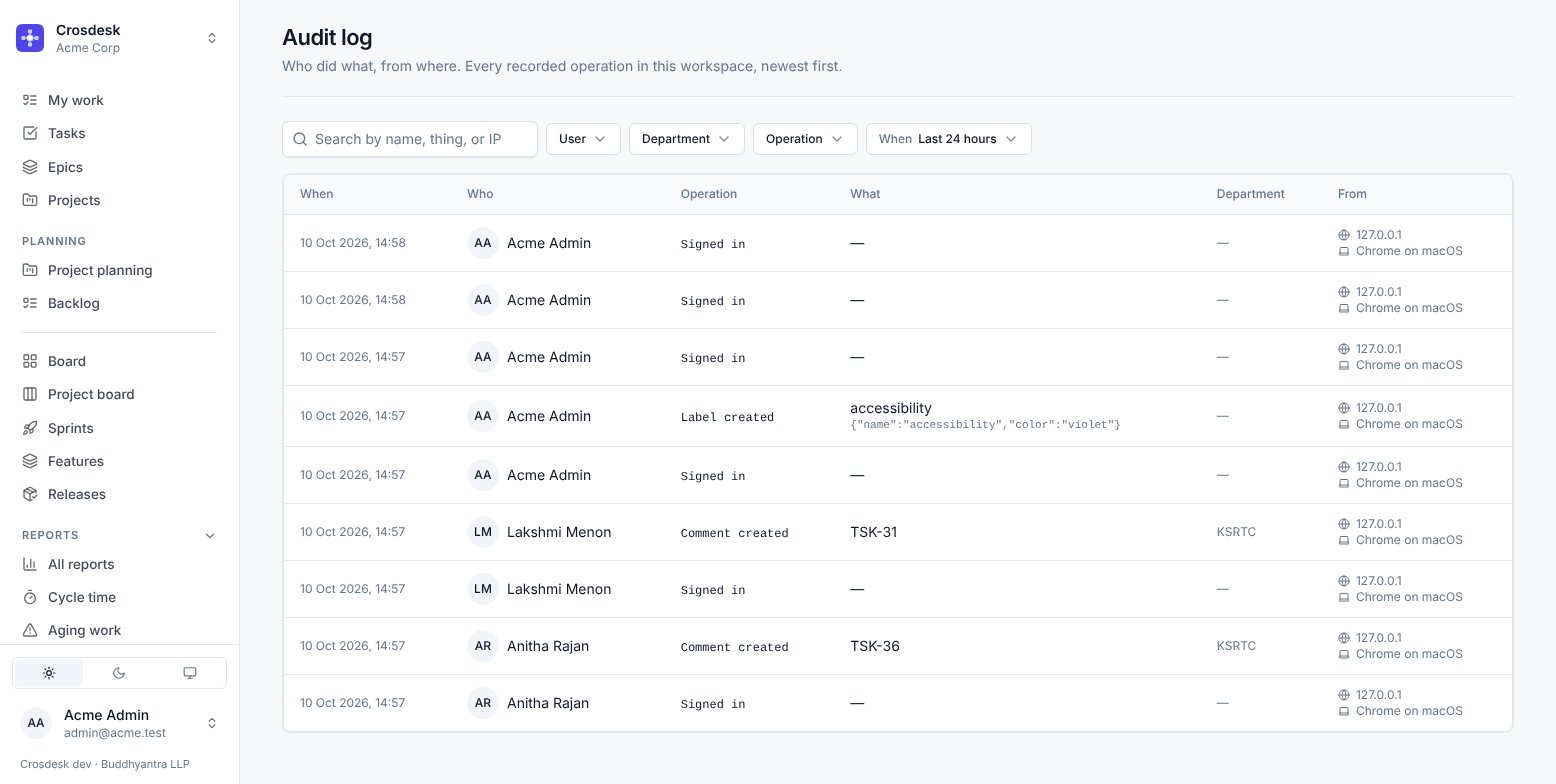This screenshot has width=1556, height=784.
Task: Click the KSRTC department in TSK-31 row
Action: pyautogui.click(x=1236, y=532)
